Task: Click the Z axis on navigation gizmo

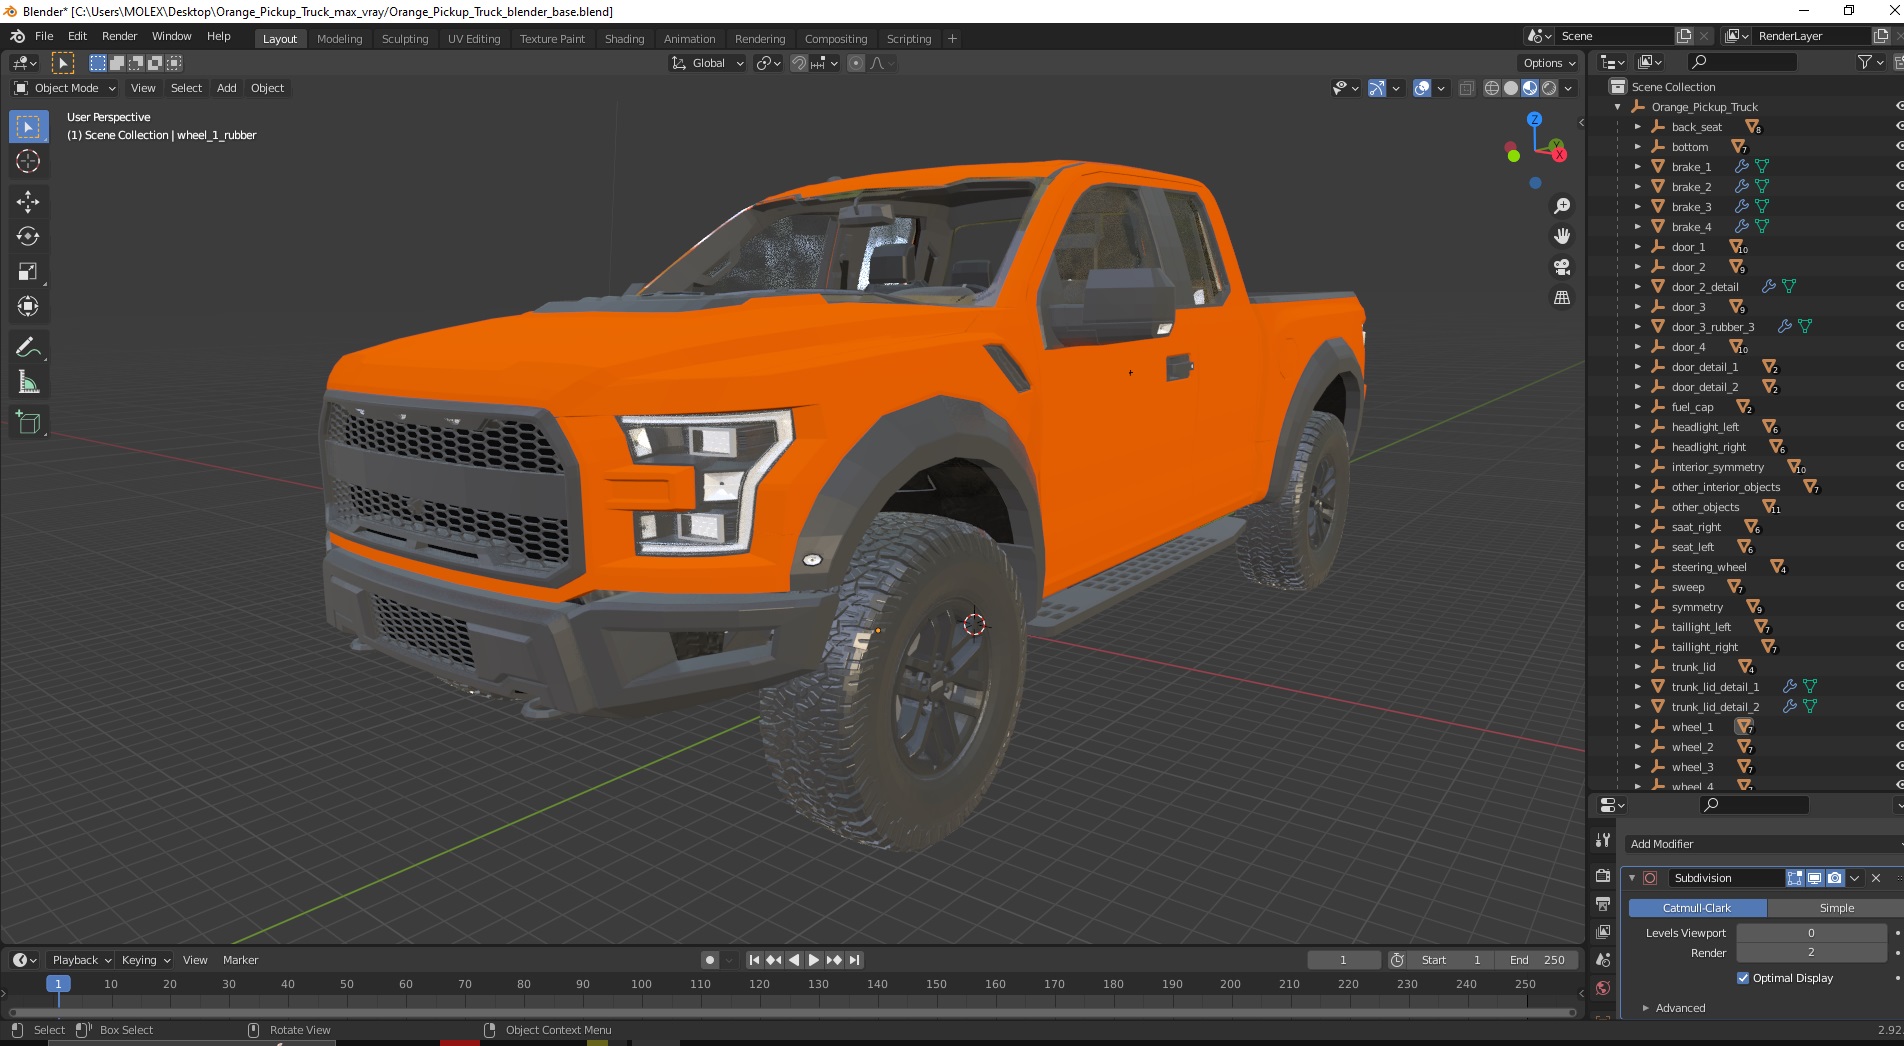Action: click(1534, 119)
